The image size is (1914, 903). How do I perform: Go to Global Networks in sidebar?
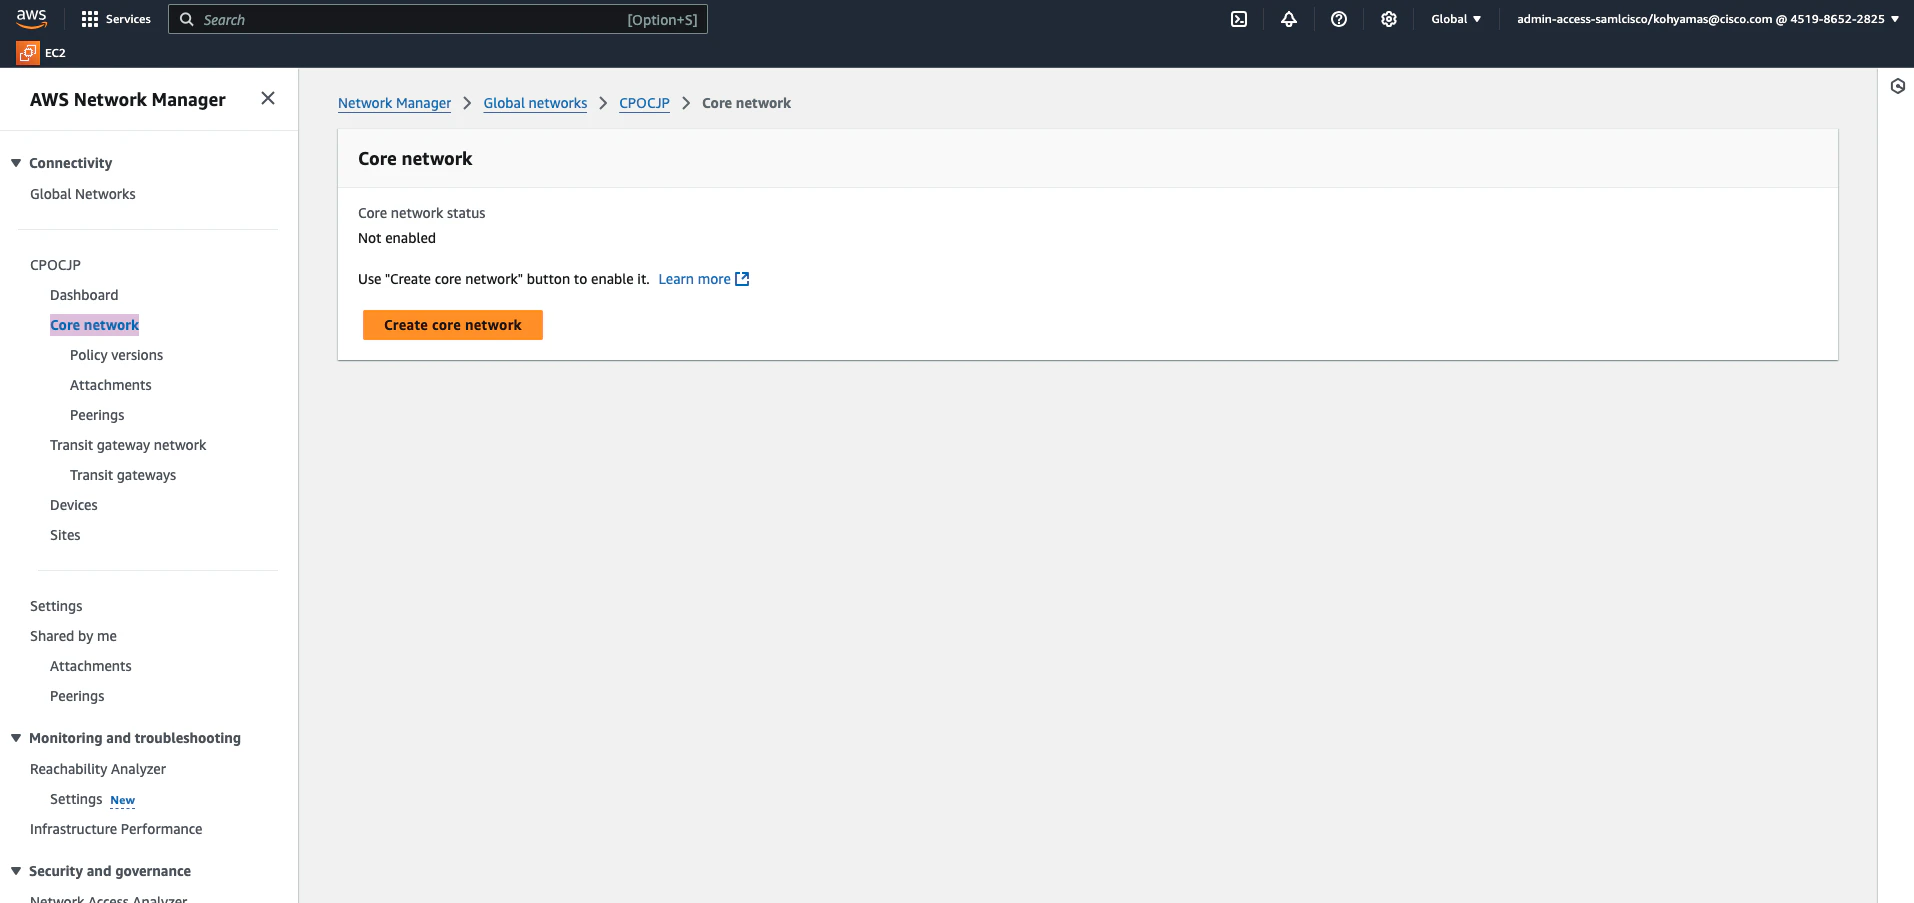(83, 194)
